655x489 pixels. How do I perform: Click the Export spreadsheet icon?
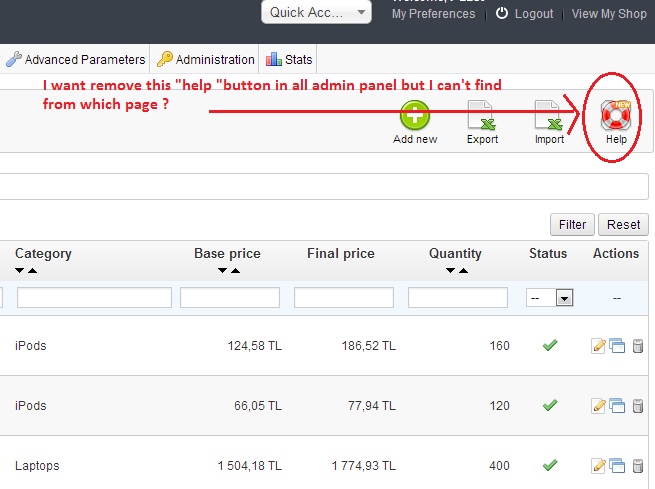tap(482, 116)
